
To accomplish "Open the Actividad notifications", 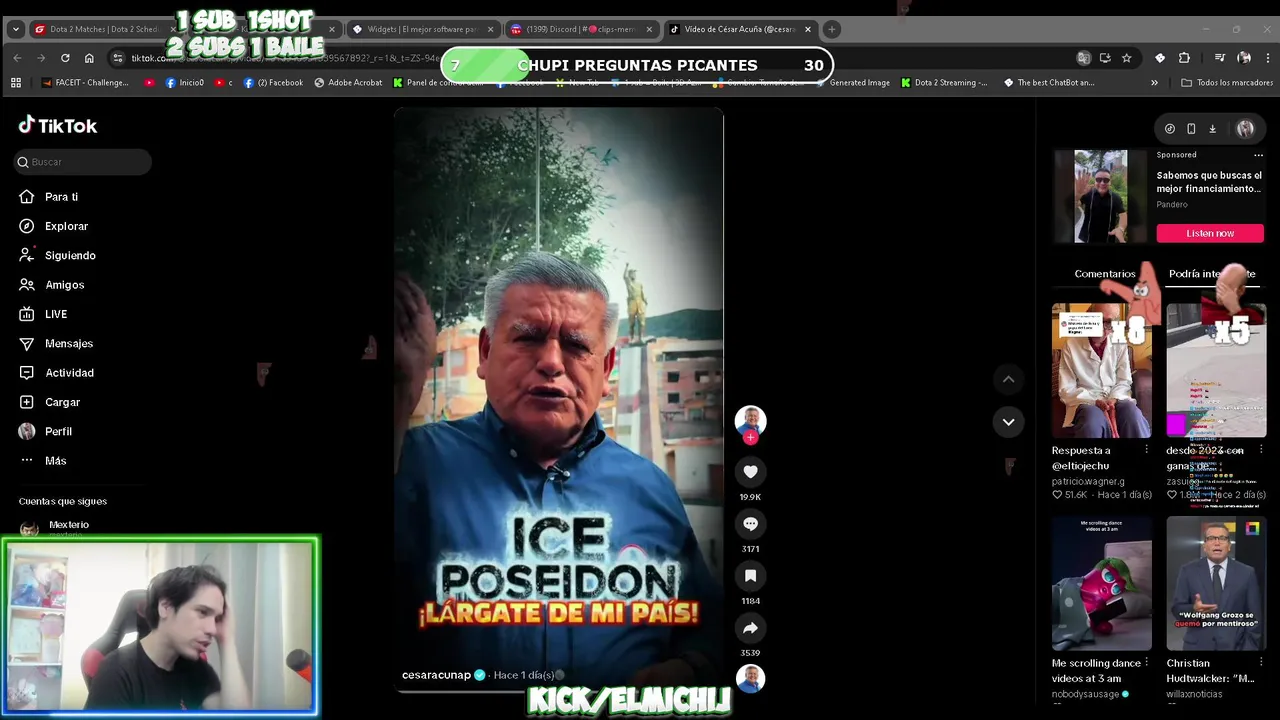I will click(x=56, y=373).
